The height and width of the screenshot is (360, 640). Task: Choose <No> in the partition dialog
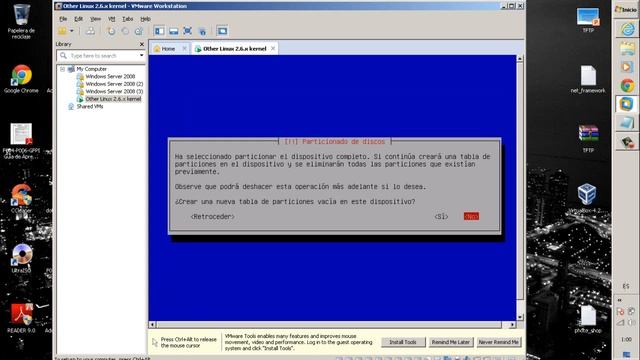coord(471,216)
